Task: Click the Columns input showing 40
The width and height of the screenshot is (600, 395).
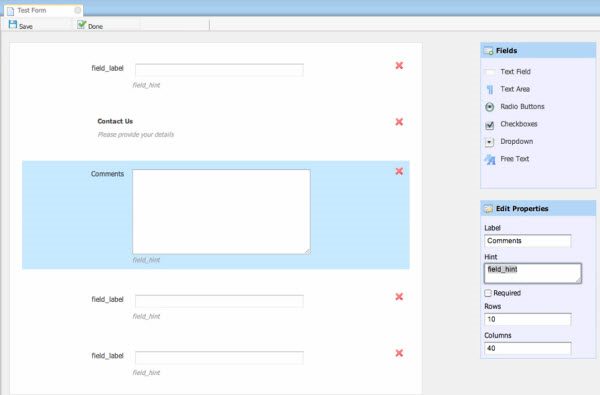Action: (528, 348)
